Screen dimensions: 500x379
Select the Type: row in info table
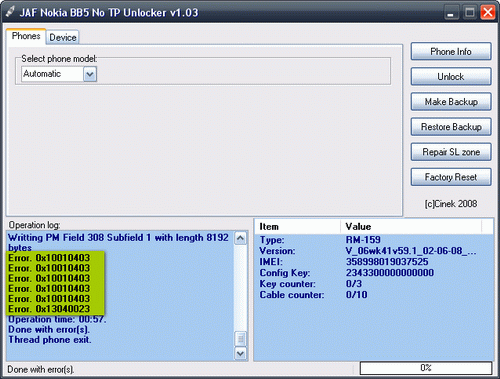click(x=373, y=240)
